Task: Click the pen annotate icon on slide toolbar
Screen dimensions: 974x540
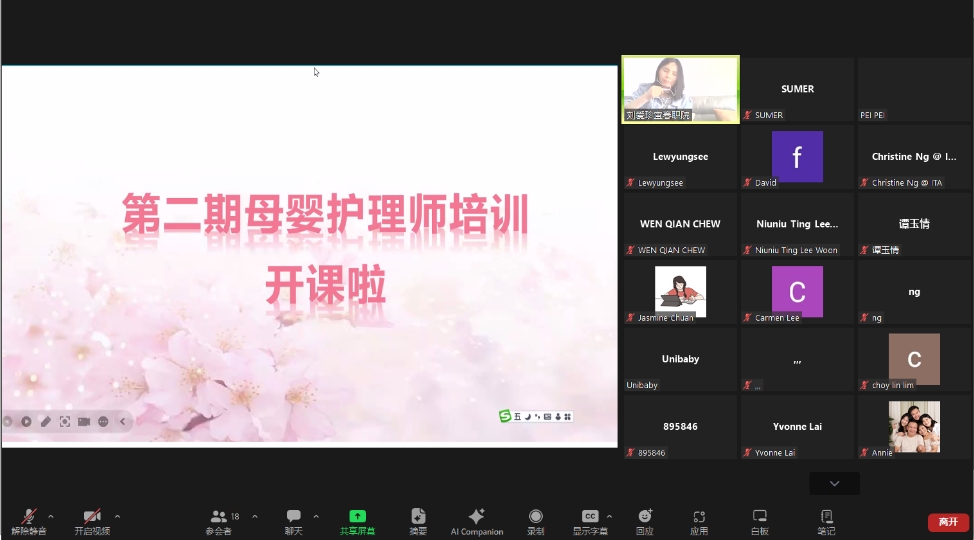Action: pos(46,422)
